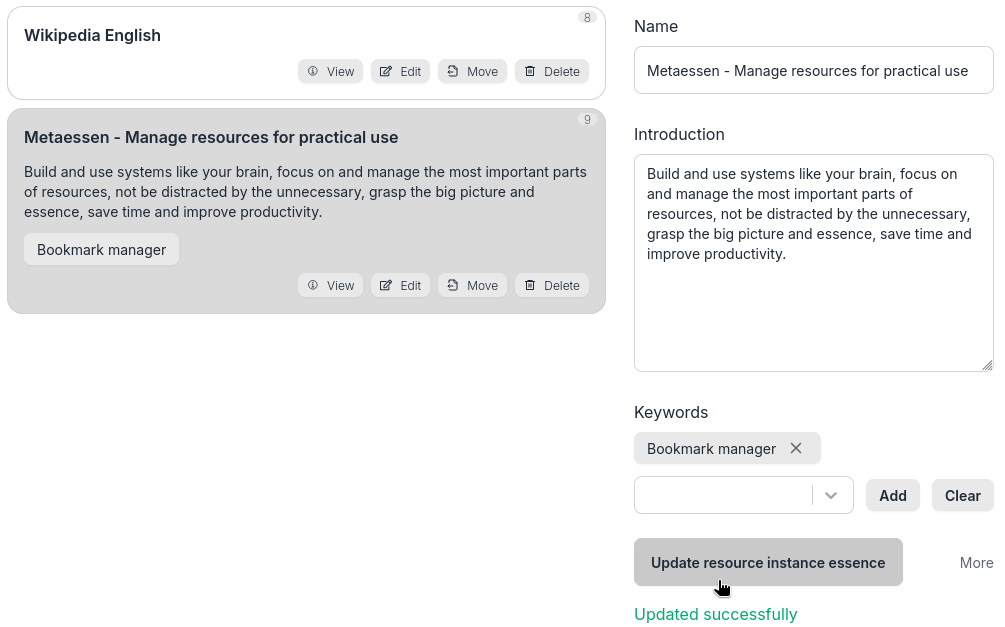
Task: Select the Wikipedia English card title
Action: 92,36
